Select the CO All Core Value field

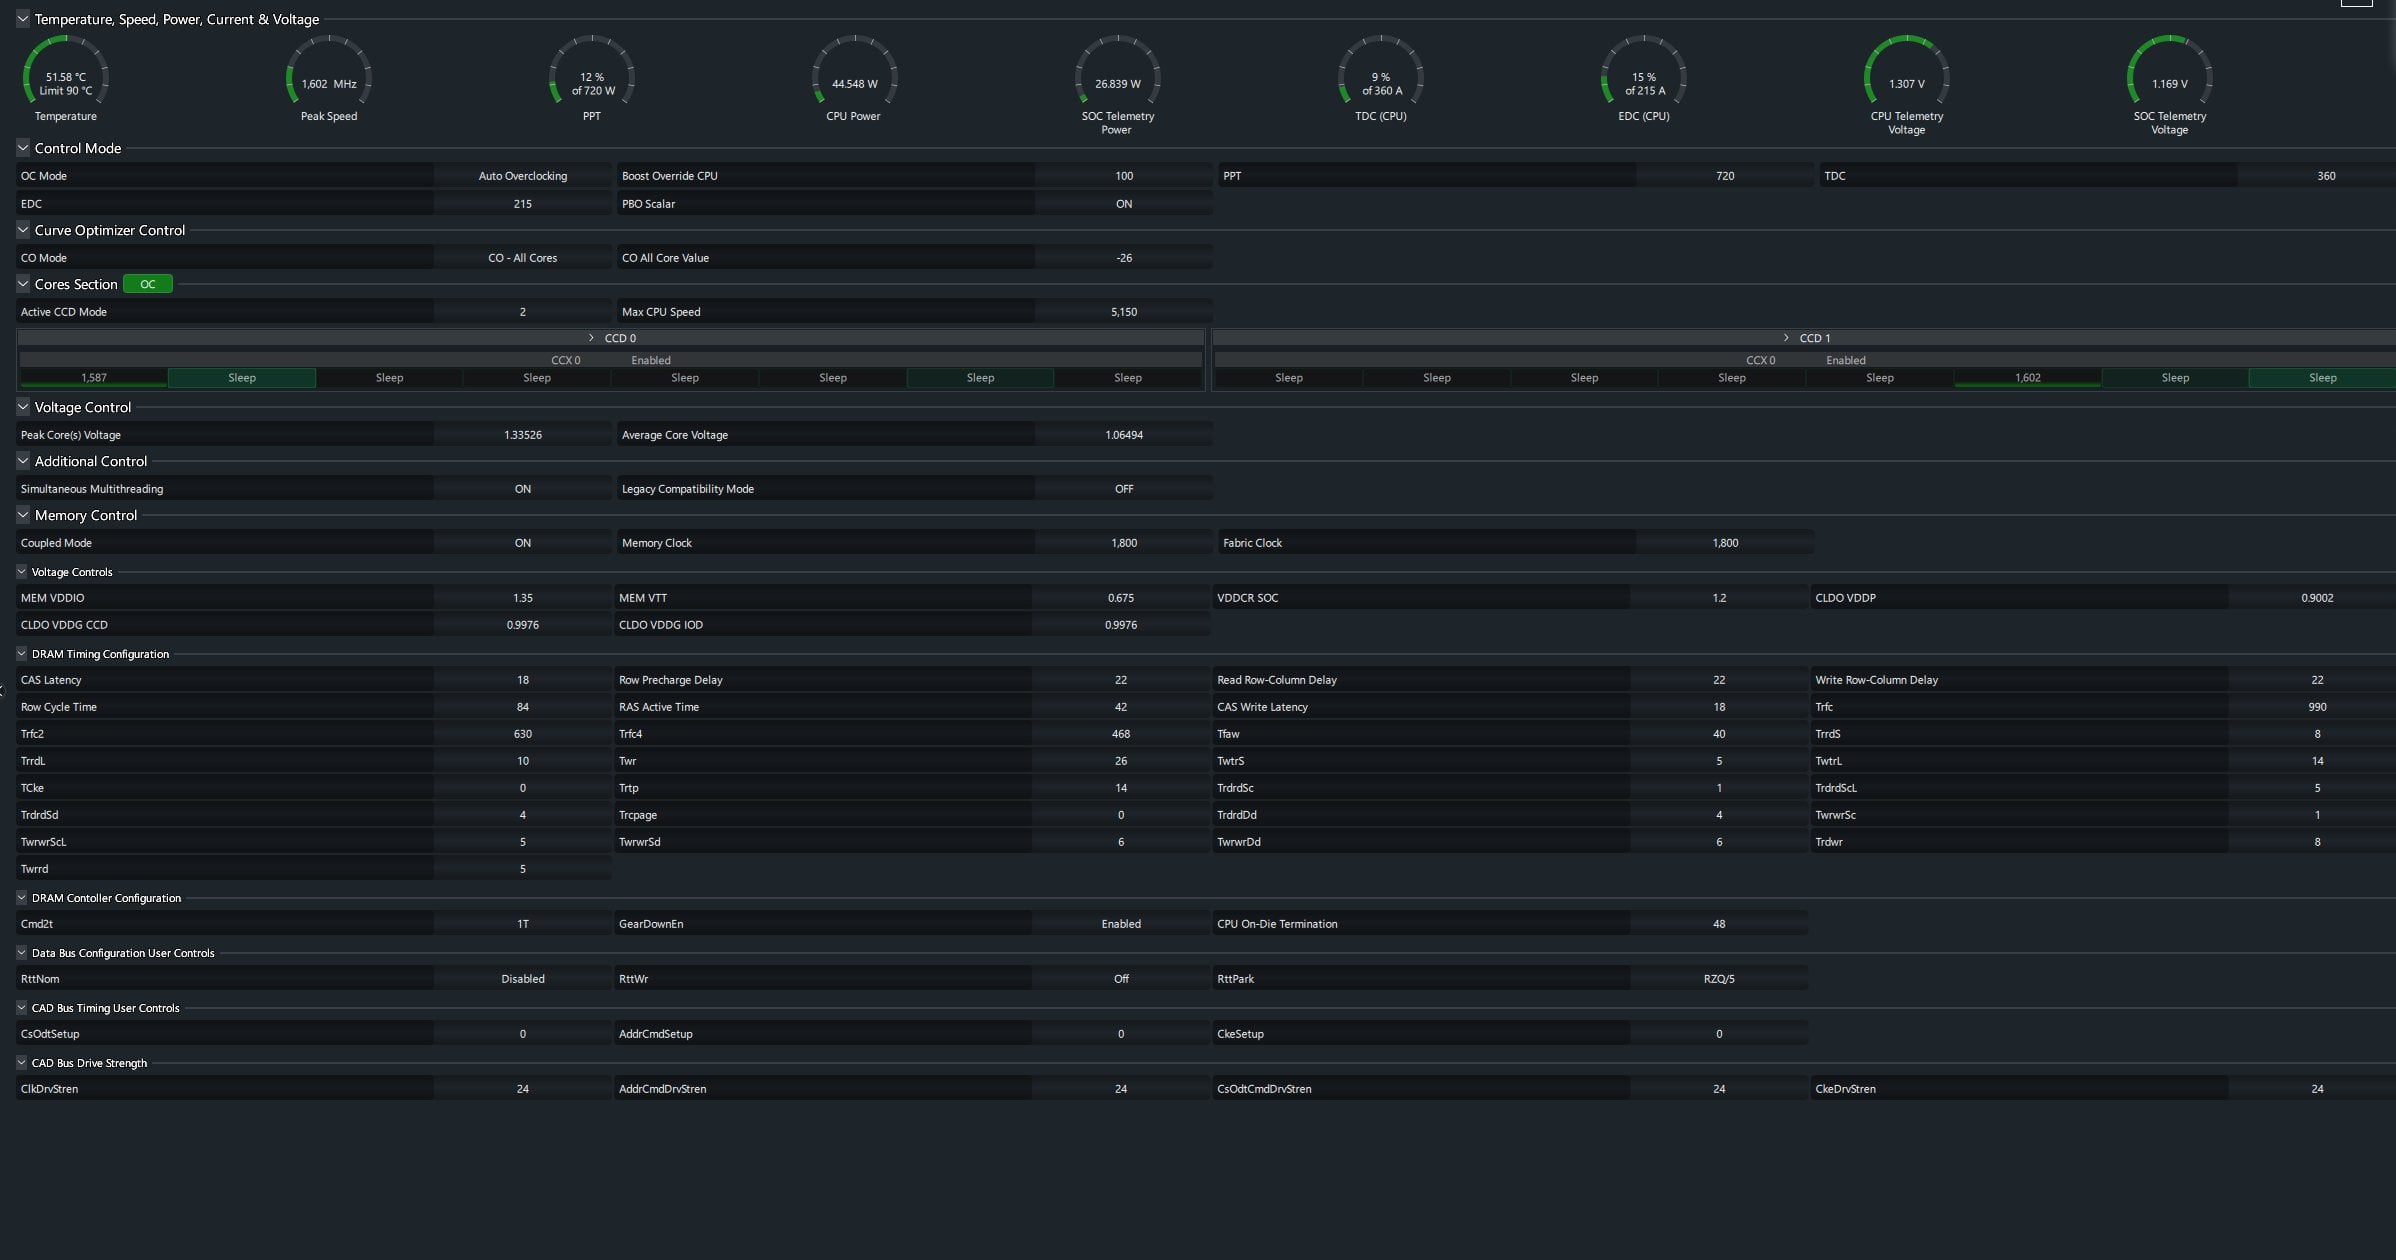coord(1124,258)
